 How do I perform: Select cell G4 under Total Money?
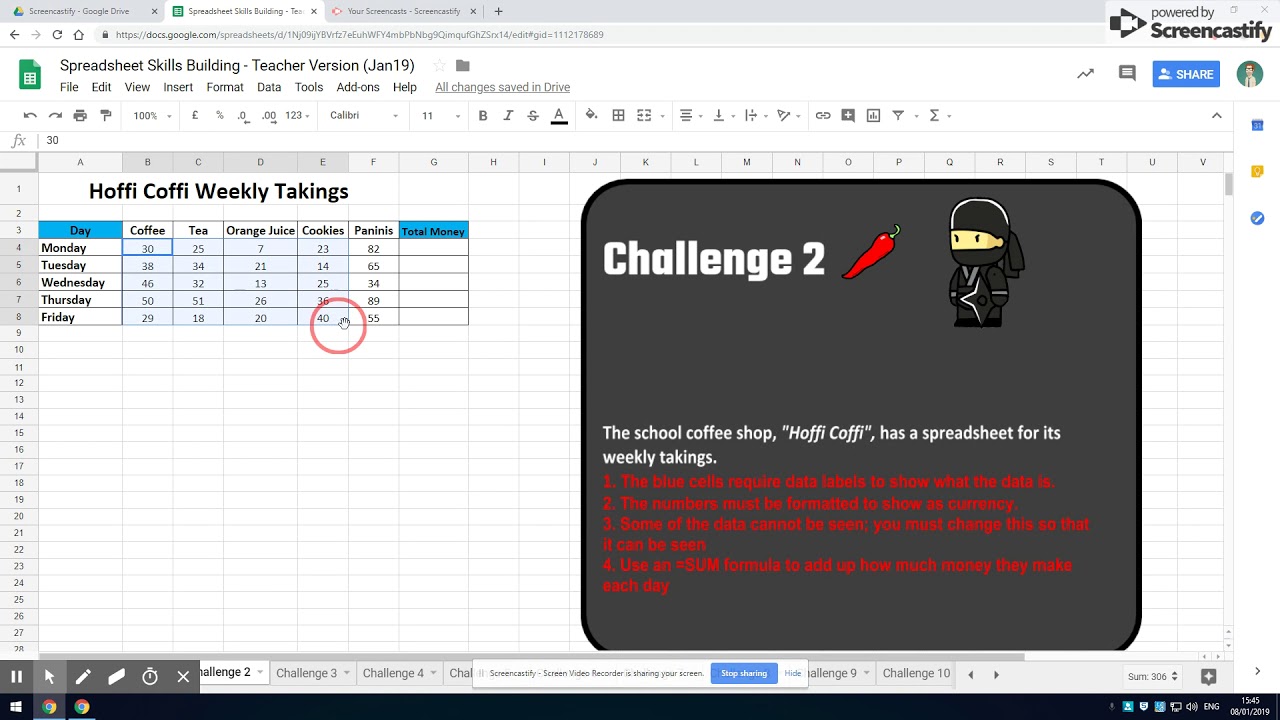coord(433,248)
